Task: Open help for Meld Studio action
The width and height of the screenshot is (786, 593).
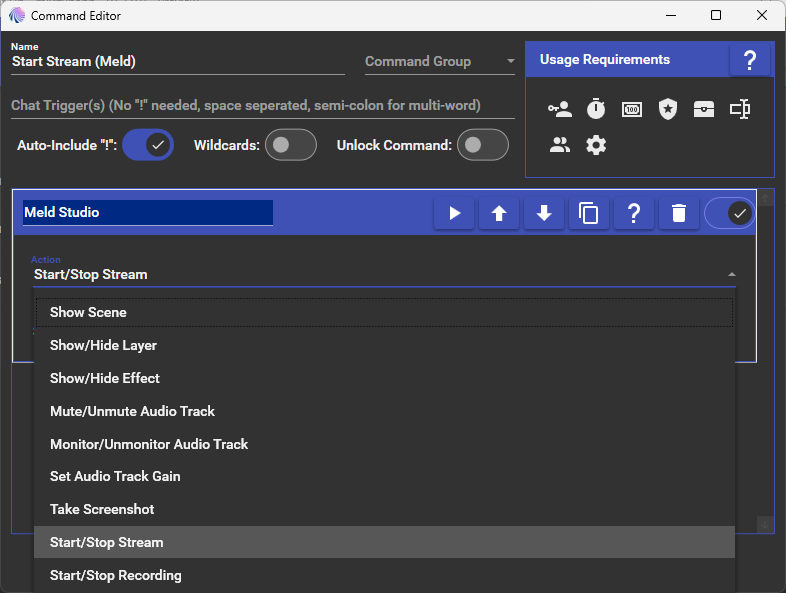Action: pos(634,213)
